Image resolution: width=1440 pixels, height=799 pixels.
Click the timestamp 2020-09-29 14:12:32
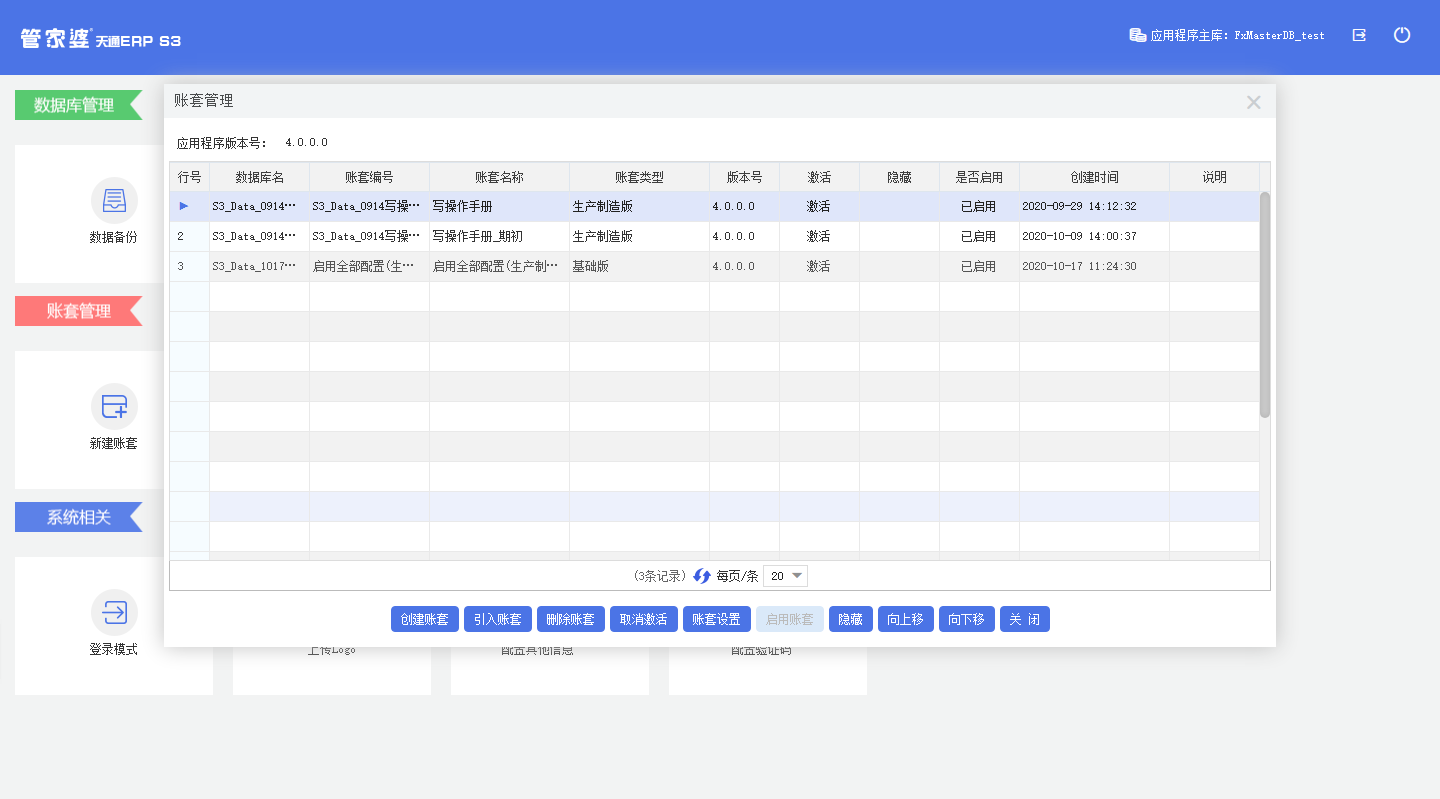[x=1079, y=207]
